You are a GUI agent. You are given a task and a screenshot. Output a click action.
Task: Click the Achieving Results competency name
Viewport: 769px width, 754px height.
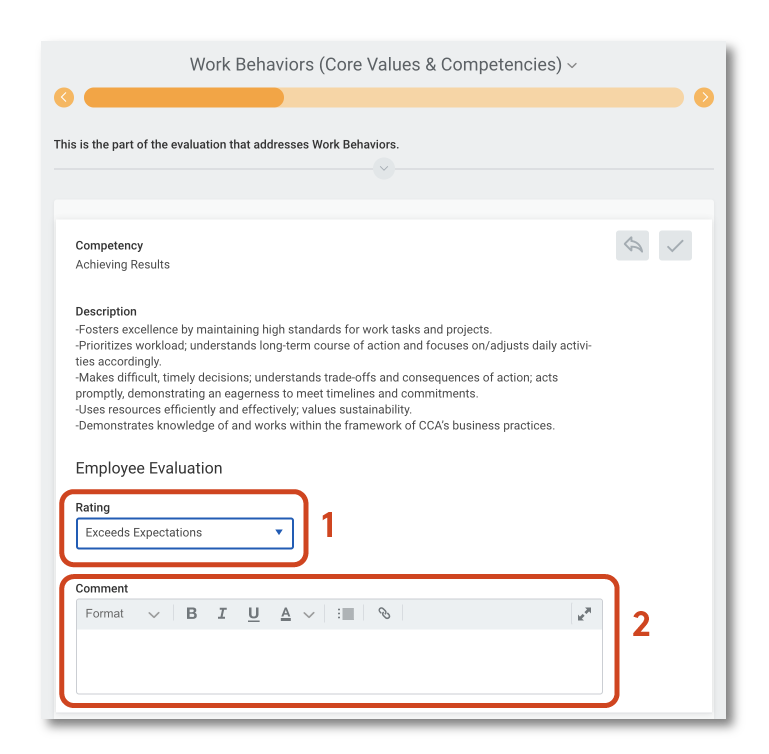pyautogui.click(x=123, y=265)
